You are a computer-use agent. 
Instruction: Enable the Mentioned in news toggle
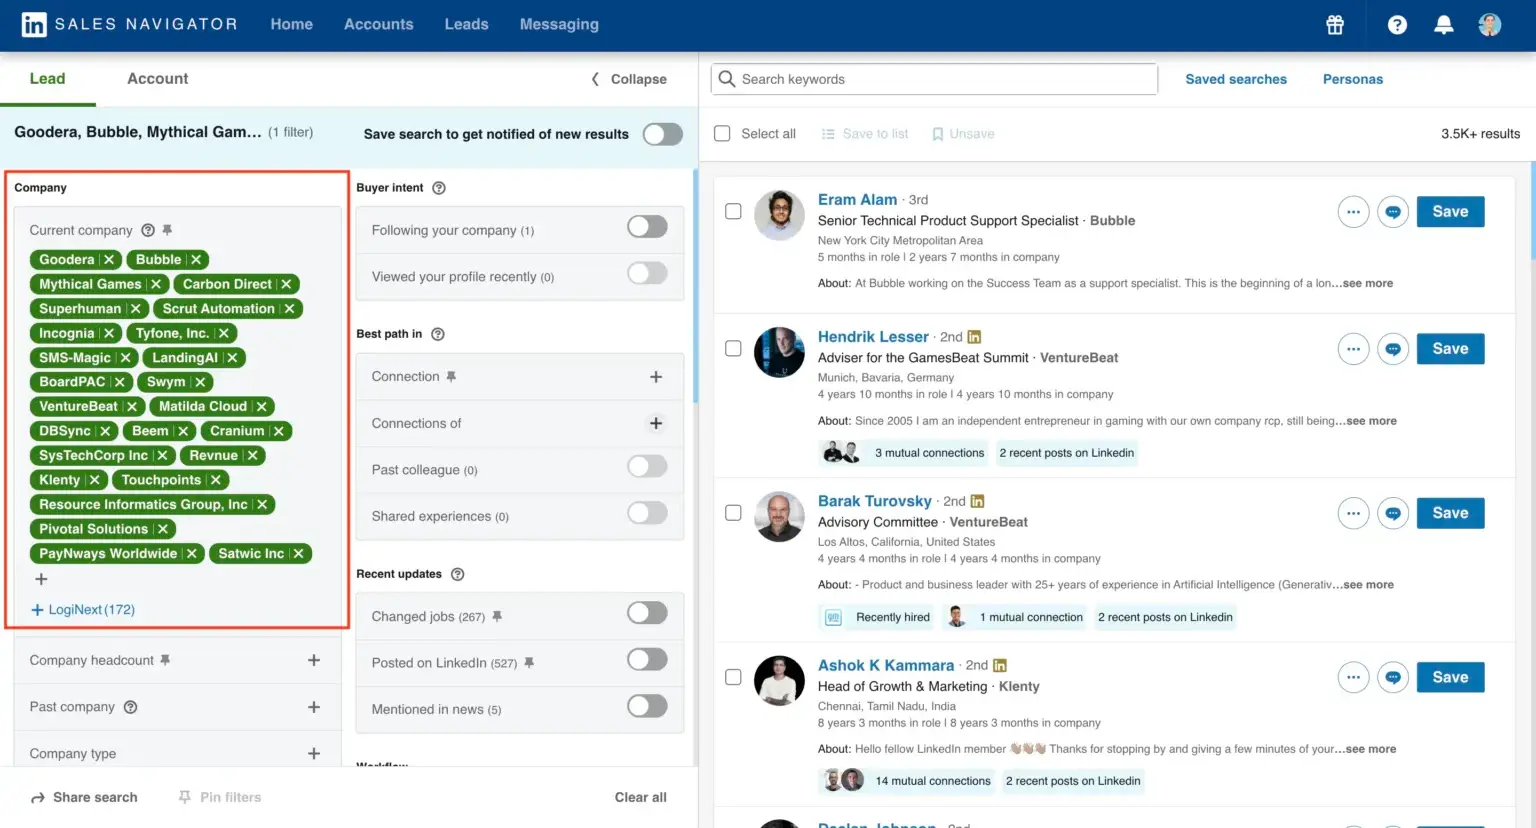coord(647,706)
